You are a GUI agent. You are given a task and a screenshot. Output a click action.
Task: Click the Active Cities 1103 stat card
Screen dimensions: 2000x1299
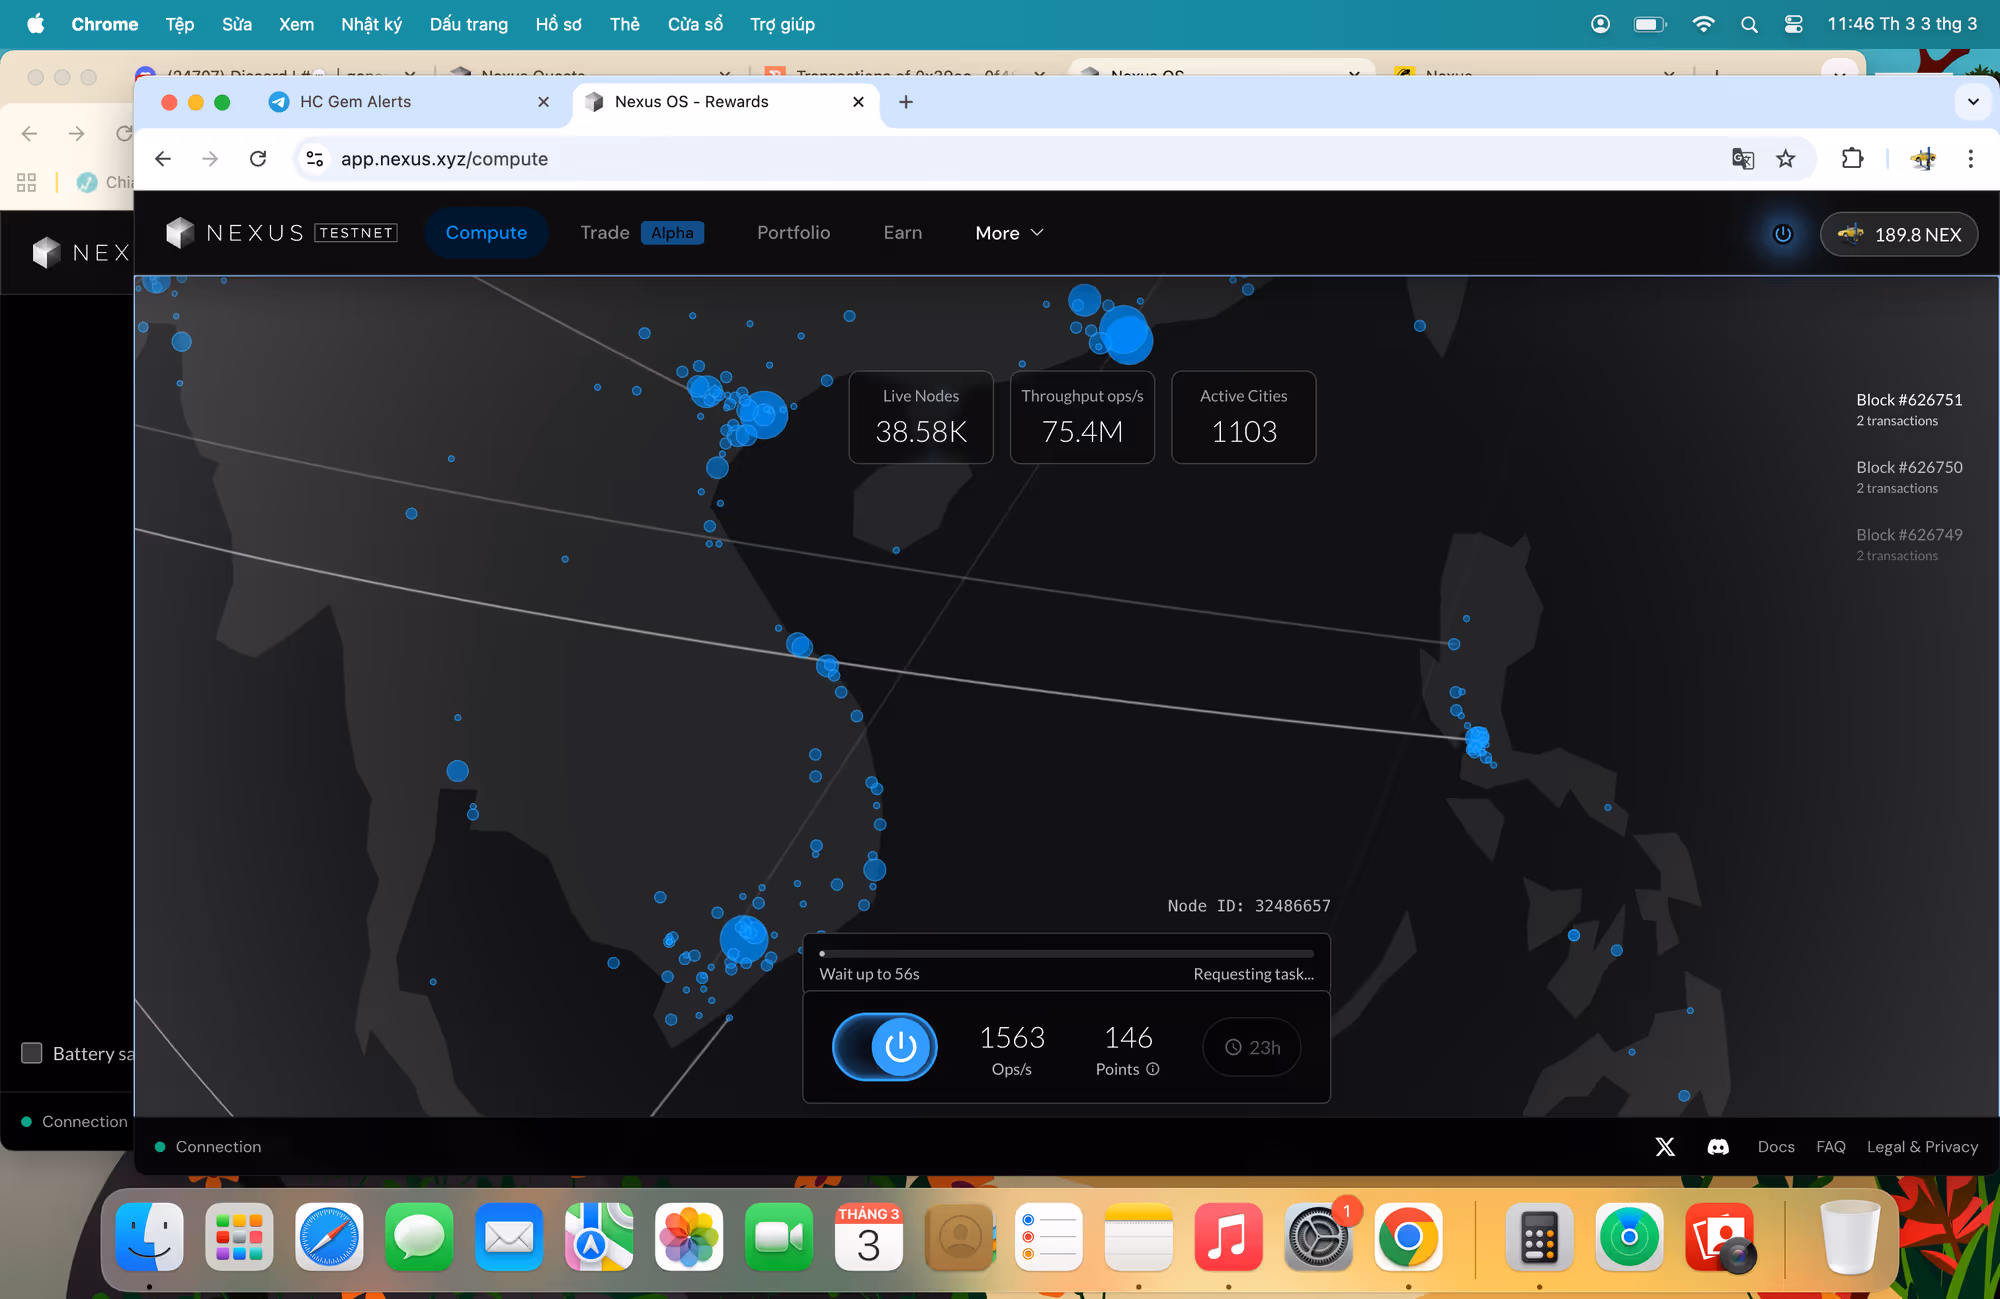tap(1243, 417)
